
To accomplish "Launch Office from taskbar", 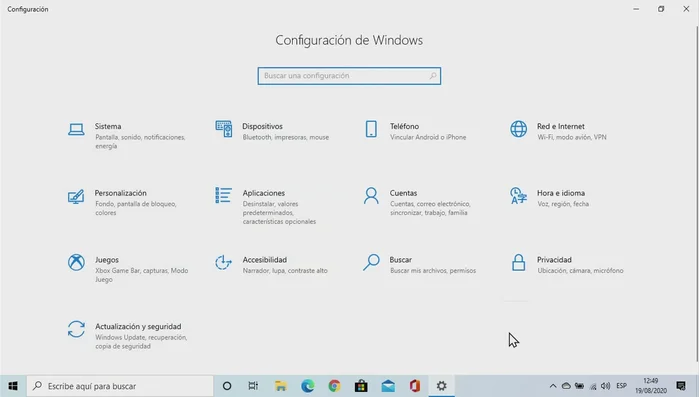I will click(x=415, y=386).
